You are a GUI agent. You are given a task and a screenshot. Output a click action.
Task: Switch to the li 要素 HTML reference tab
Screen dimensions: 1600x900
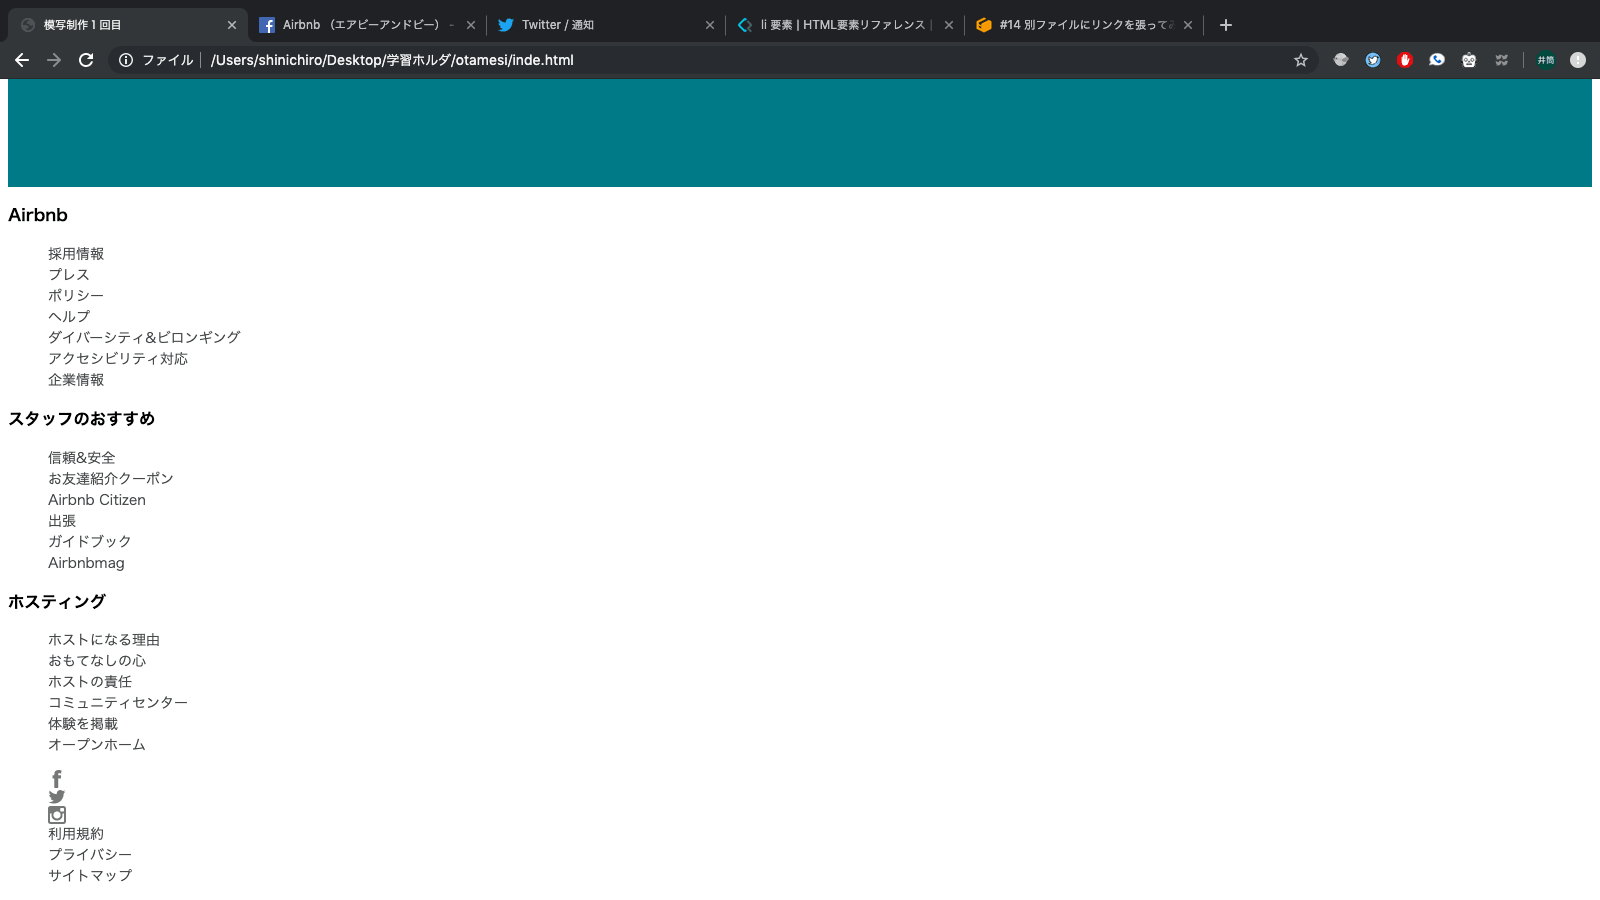pos(840,25)
